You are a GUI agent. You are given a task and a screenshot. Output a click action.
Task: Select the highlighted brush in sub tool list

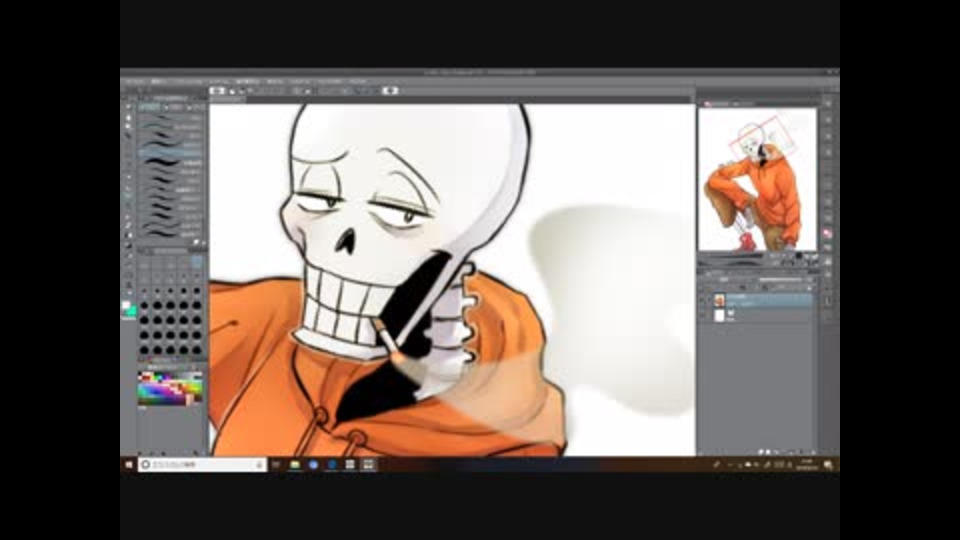[170, 153]
